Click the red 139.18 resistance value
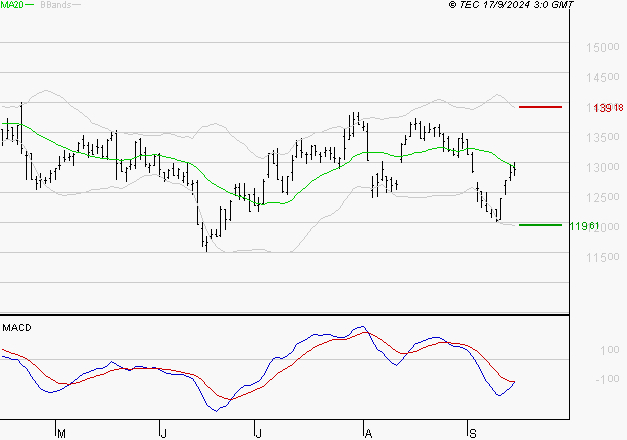The height and width of the screenshot is (440, 627). click(608, 108)
